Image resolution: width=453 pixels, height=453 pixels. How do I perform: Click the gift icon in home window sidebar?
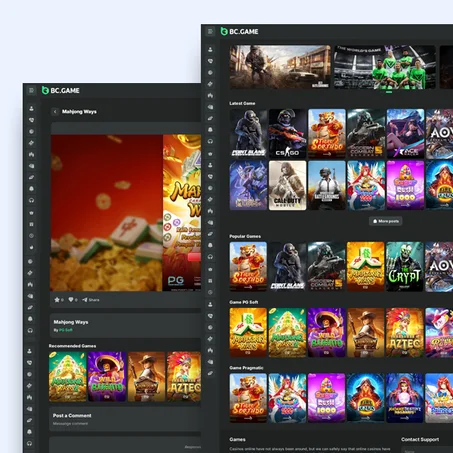pos(210,281)
